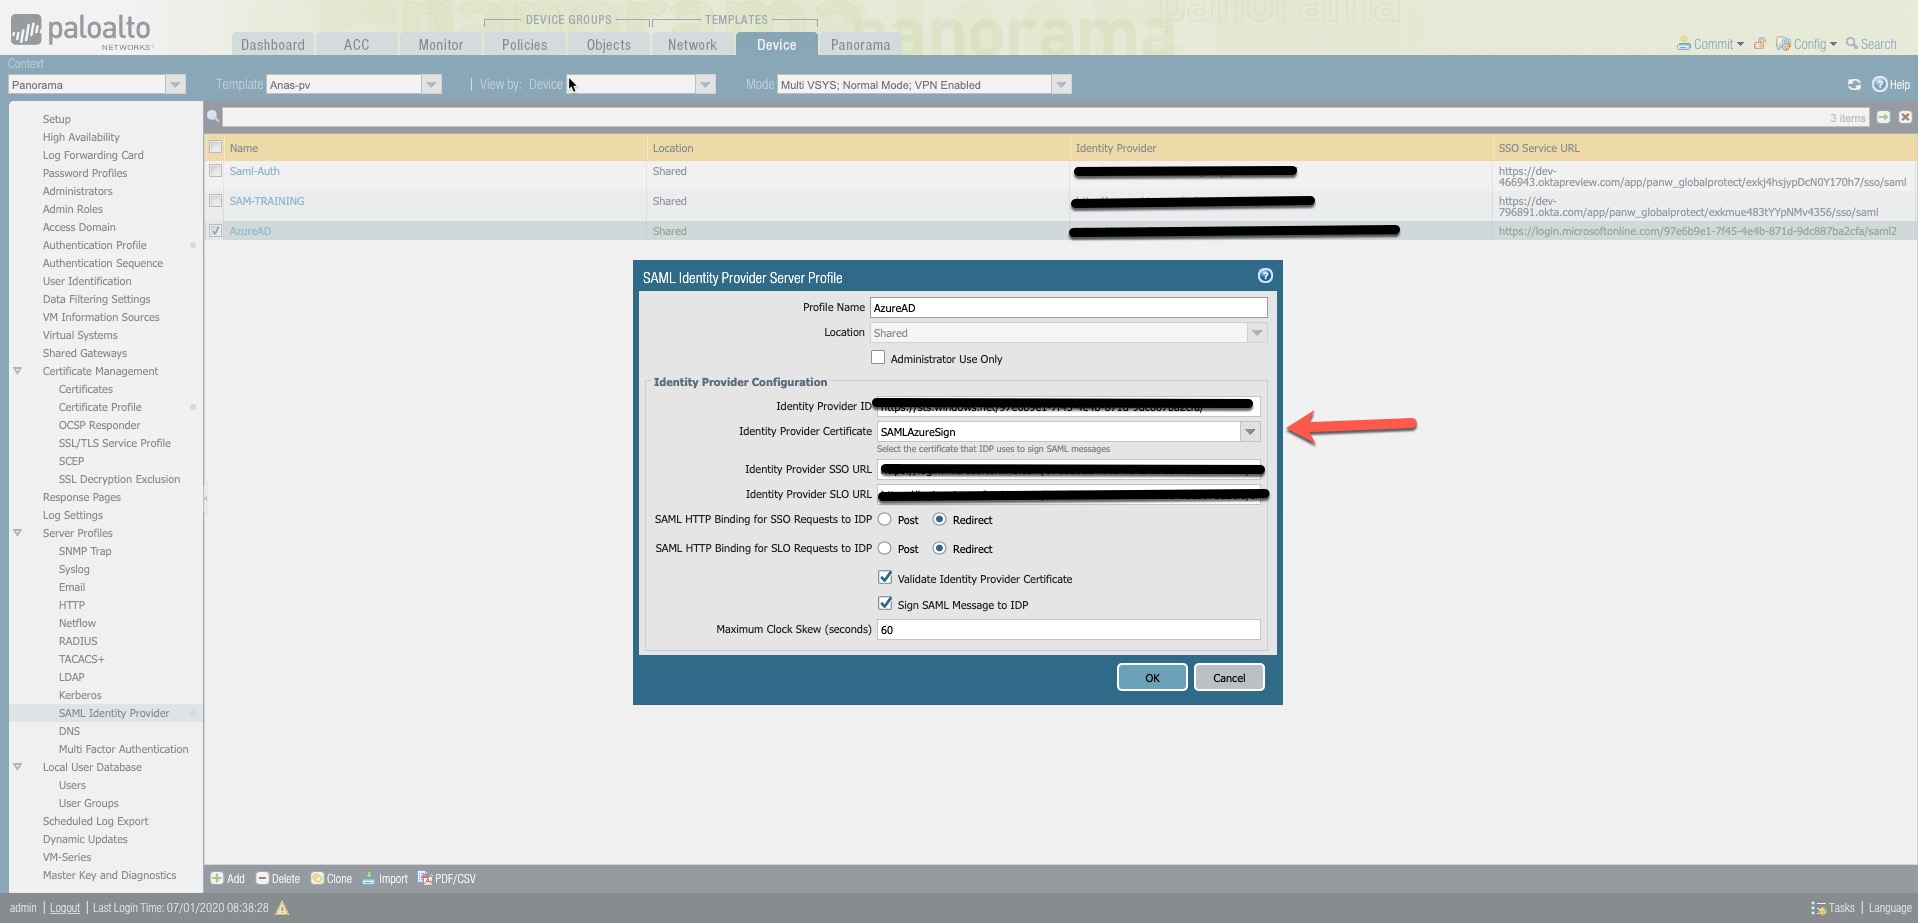The image size is (1918, 923).
Task: Toggle the select-all checkbox in the table header
Action: tap(215, 148)
